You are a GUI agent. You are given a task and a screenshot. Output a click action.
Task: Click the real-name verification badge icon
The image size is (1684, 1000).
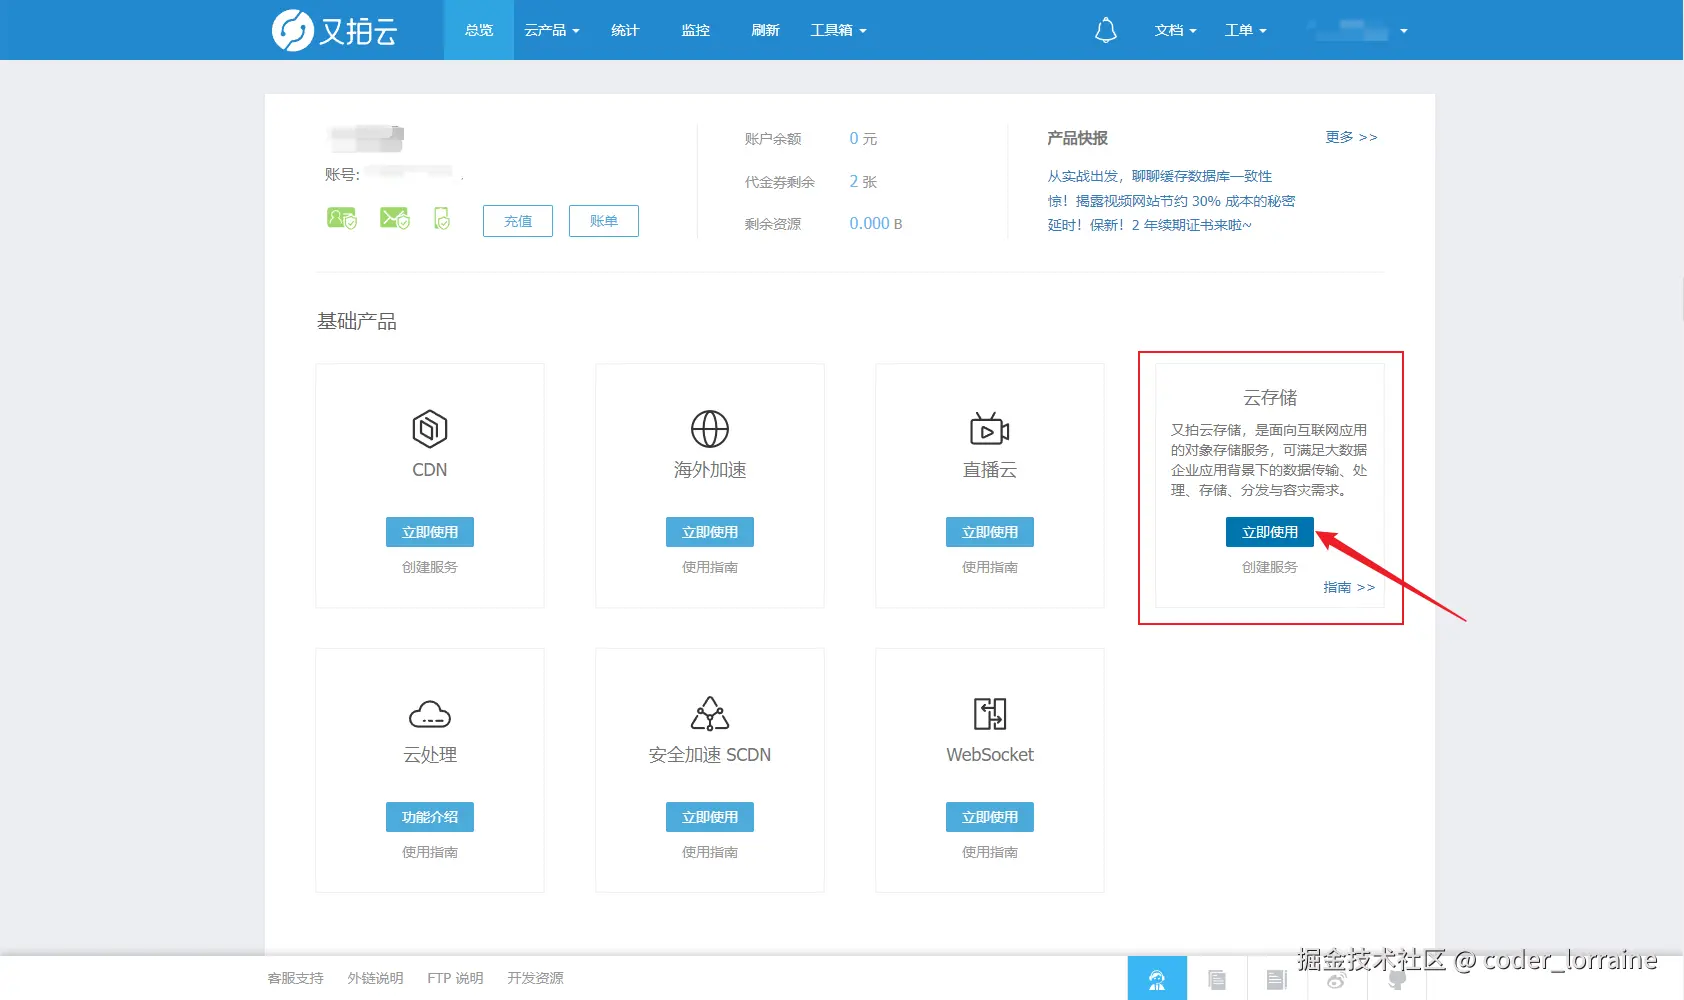pos(342,218)
